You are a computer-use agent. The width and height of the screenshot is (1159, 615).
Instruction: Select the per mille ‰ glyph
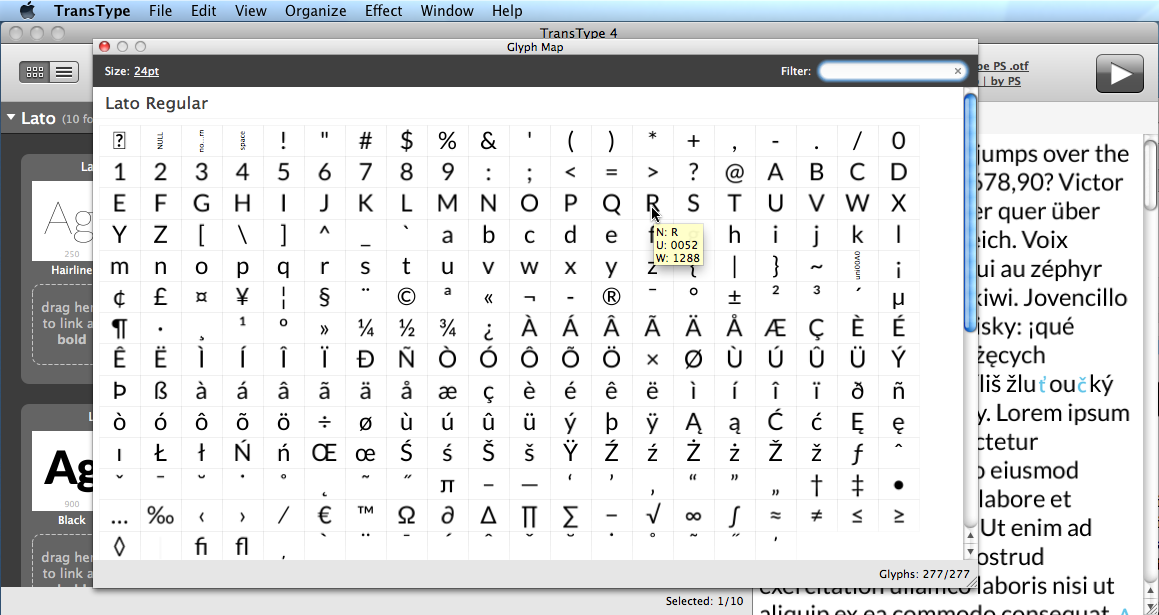[160, 516]
